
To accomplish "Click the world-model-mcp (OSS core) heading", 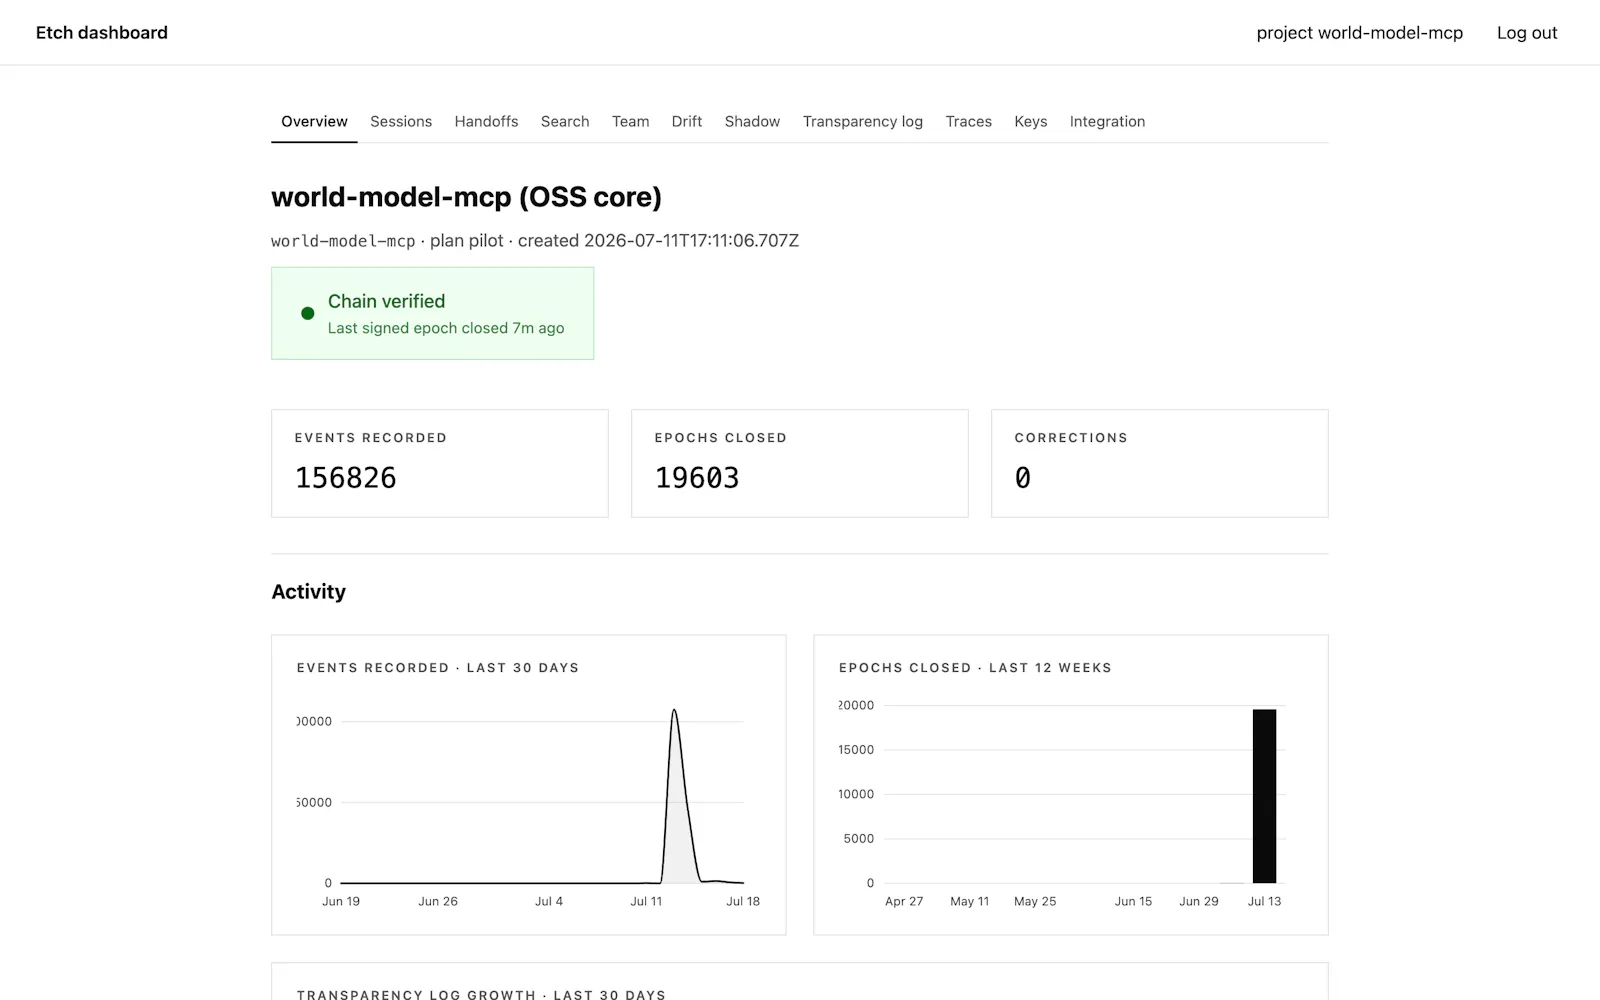I will click(466, 197).
